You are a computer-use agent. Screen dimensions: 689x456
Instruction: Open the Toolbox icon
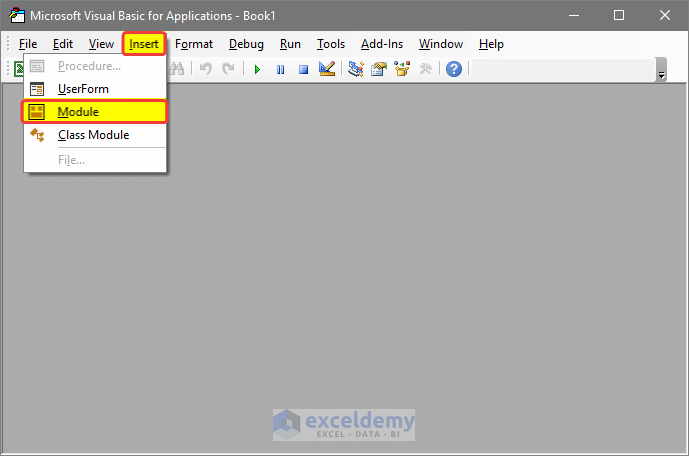pos(425,69)
